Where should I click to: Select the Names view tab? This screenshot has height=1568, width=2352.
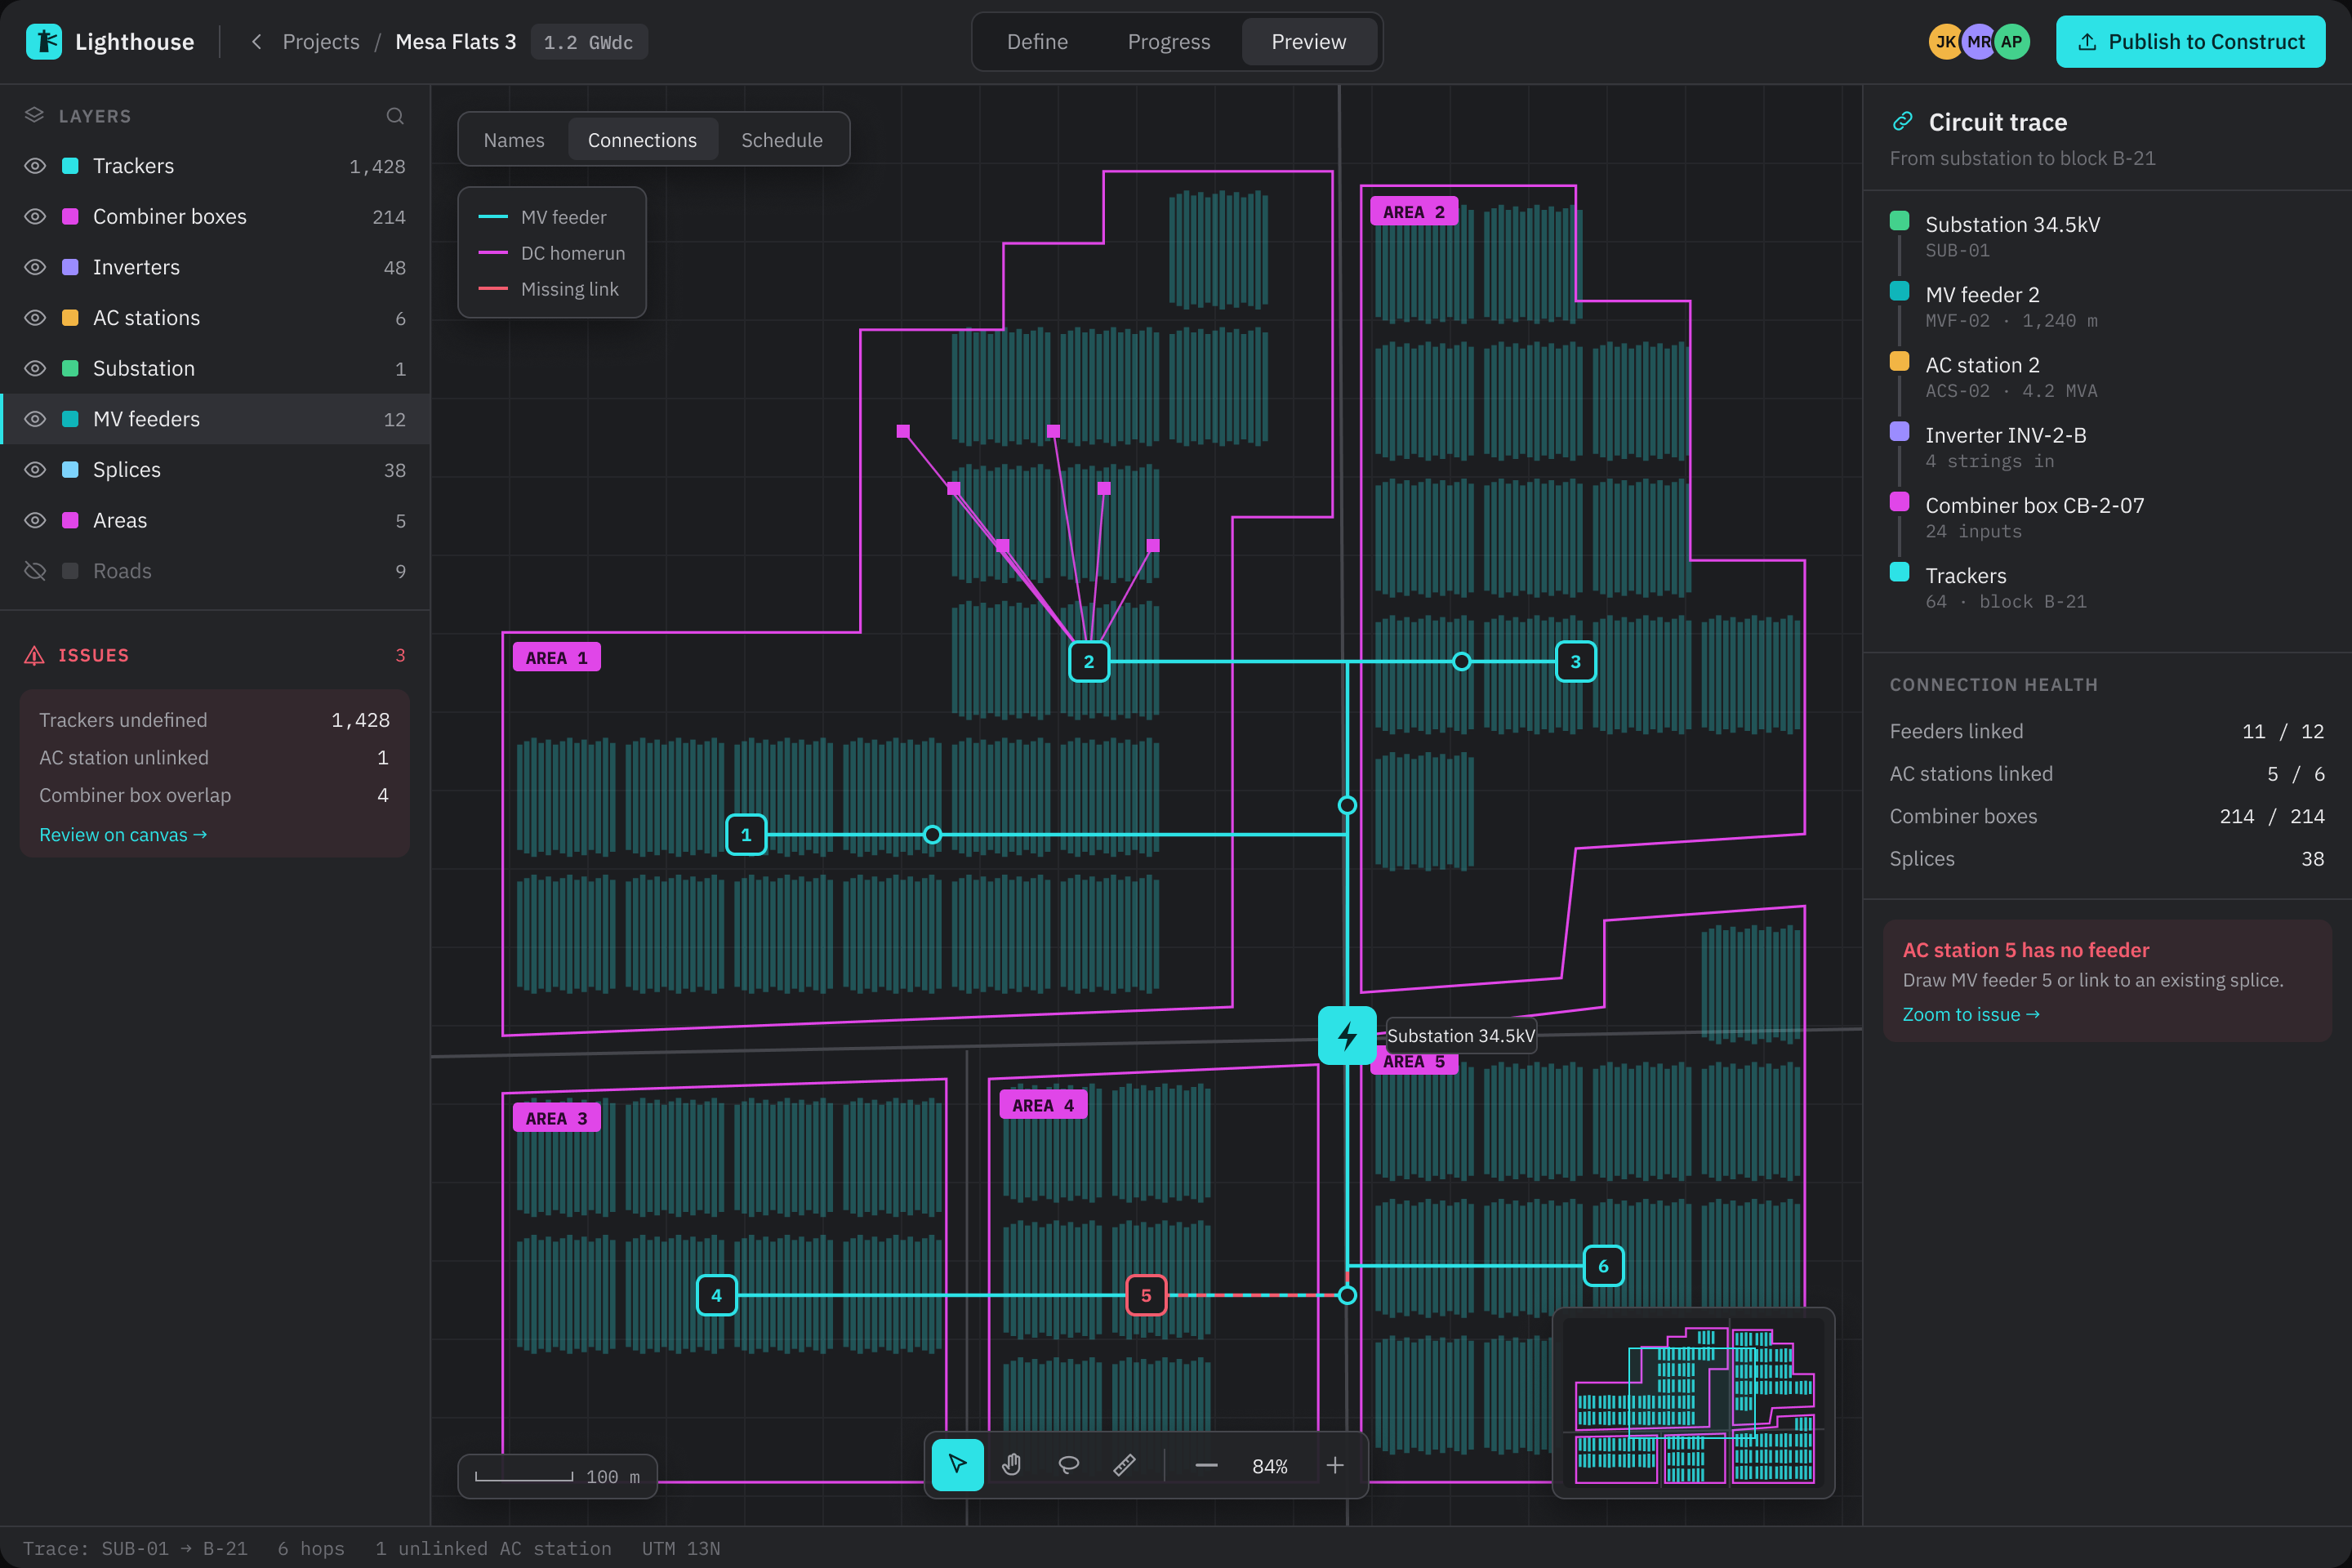tap(514, 140)
